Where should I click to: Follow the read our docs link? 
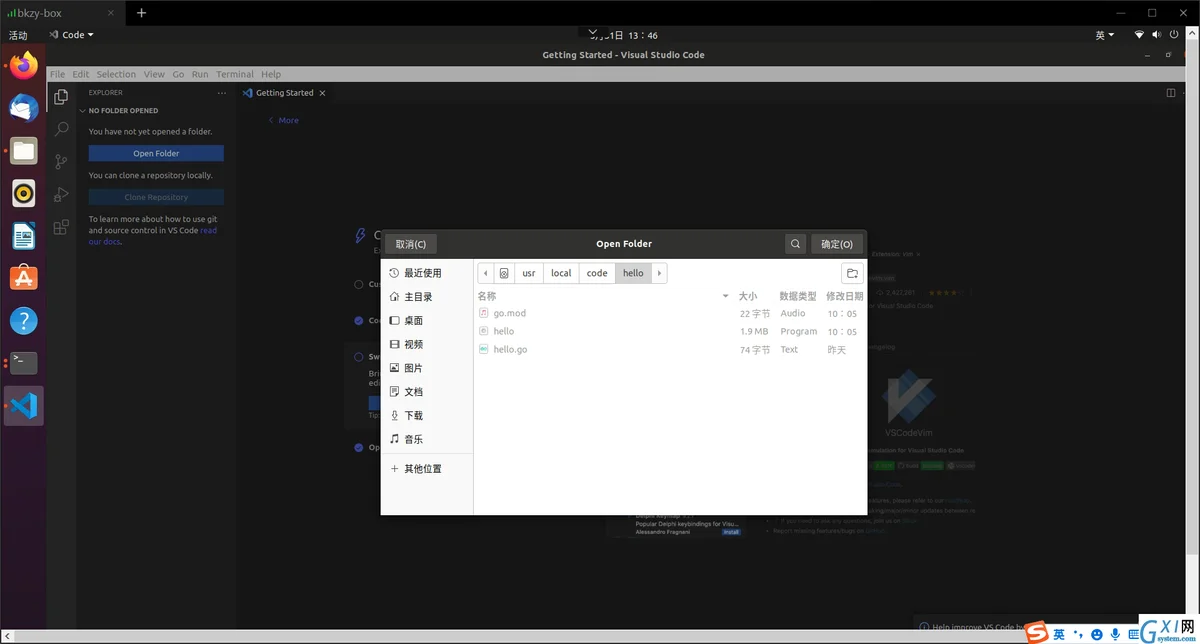pos(153,236)
